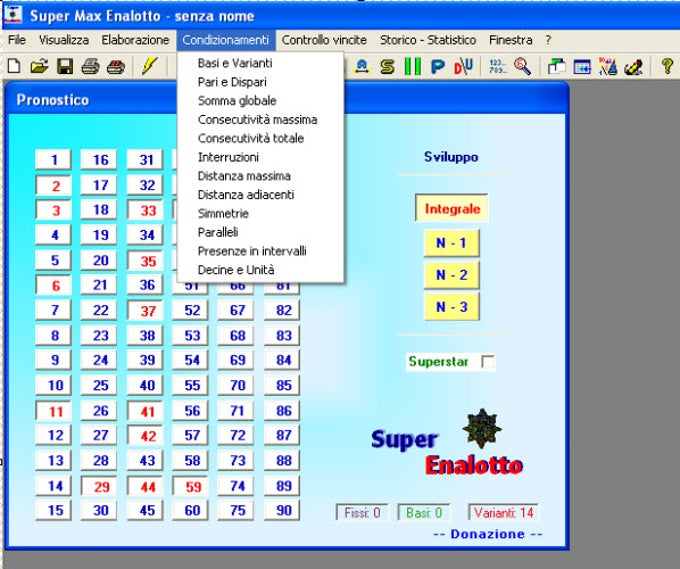680x569 pixels.
Task: Click the N - 2 button
Action: [451, 275]
